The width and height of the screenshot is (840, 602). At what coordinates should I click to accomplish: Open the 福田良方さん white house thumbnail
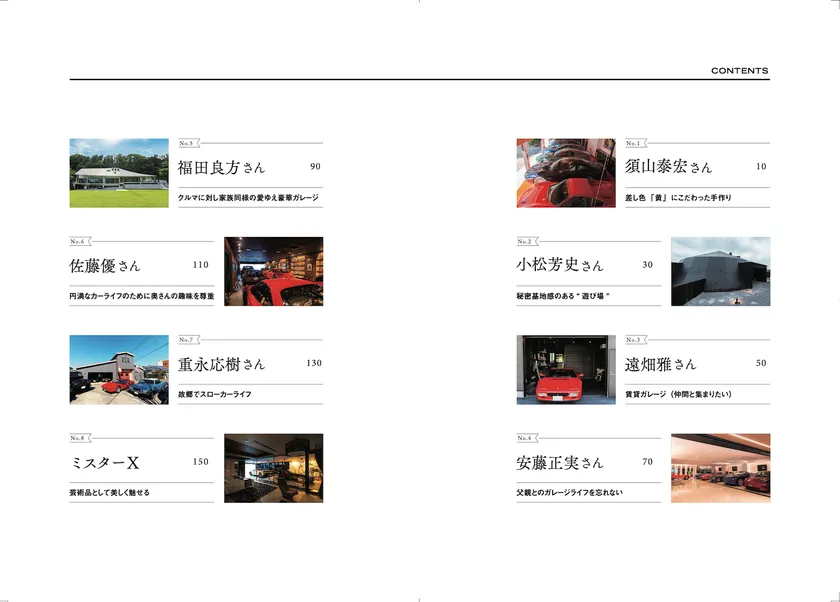point(119,173)
